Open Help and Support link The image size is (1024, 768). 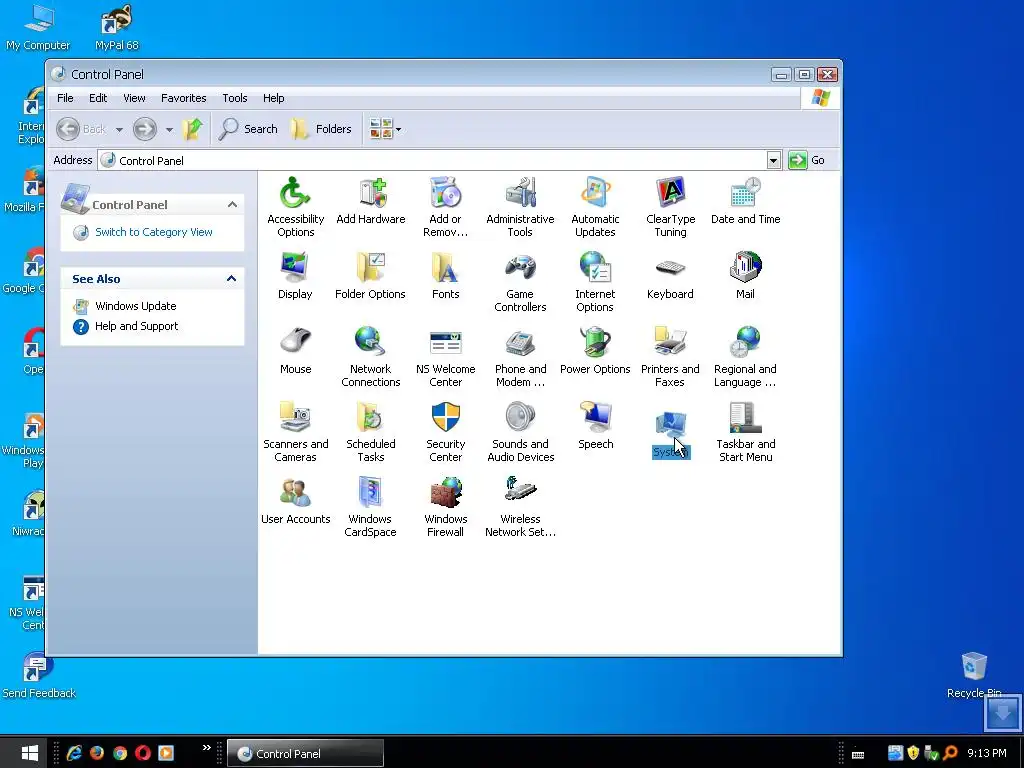click(x=136, y=327)
